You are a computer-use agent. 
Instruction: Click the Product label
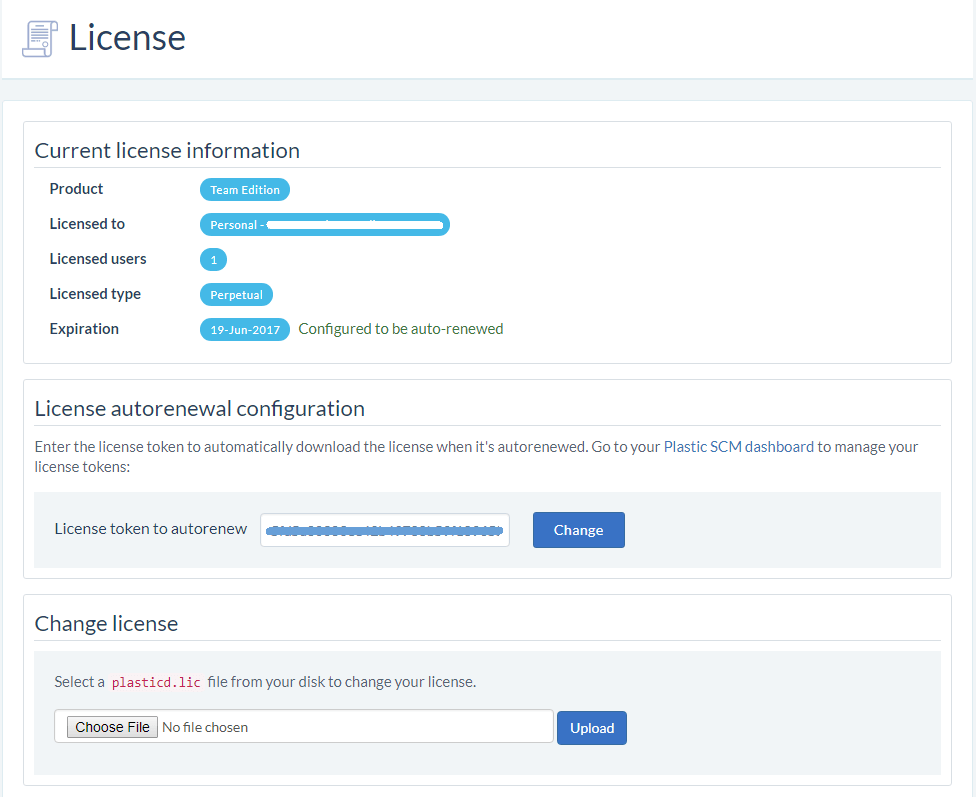click(76, 189)
